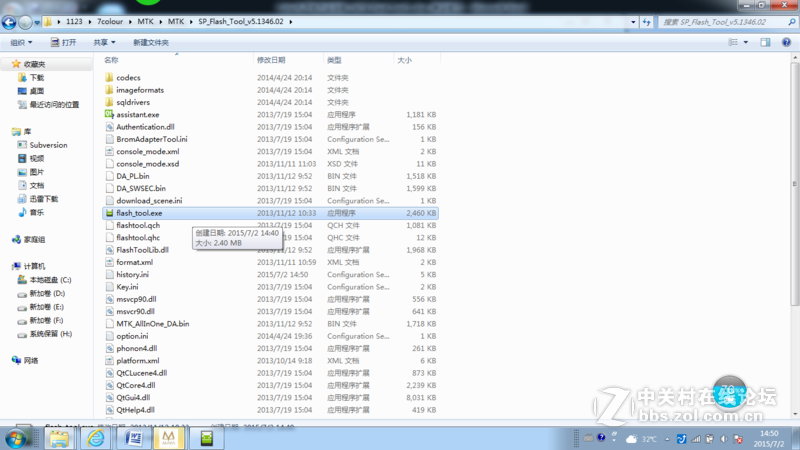Click the Back navigation arrow
800x450 pixels.
click(x=9, y=22)
